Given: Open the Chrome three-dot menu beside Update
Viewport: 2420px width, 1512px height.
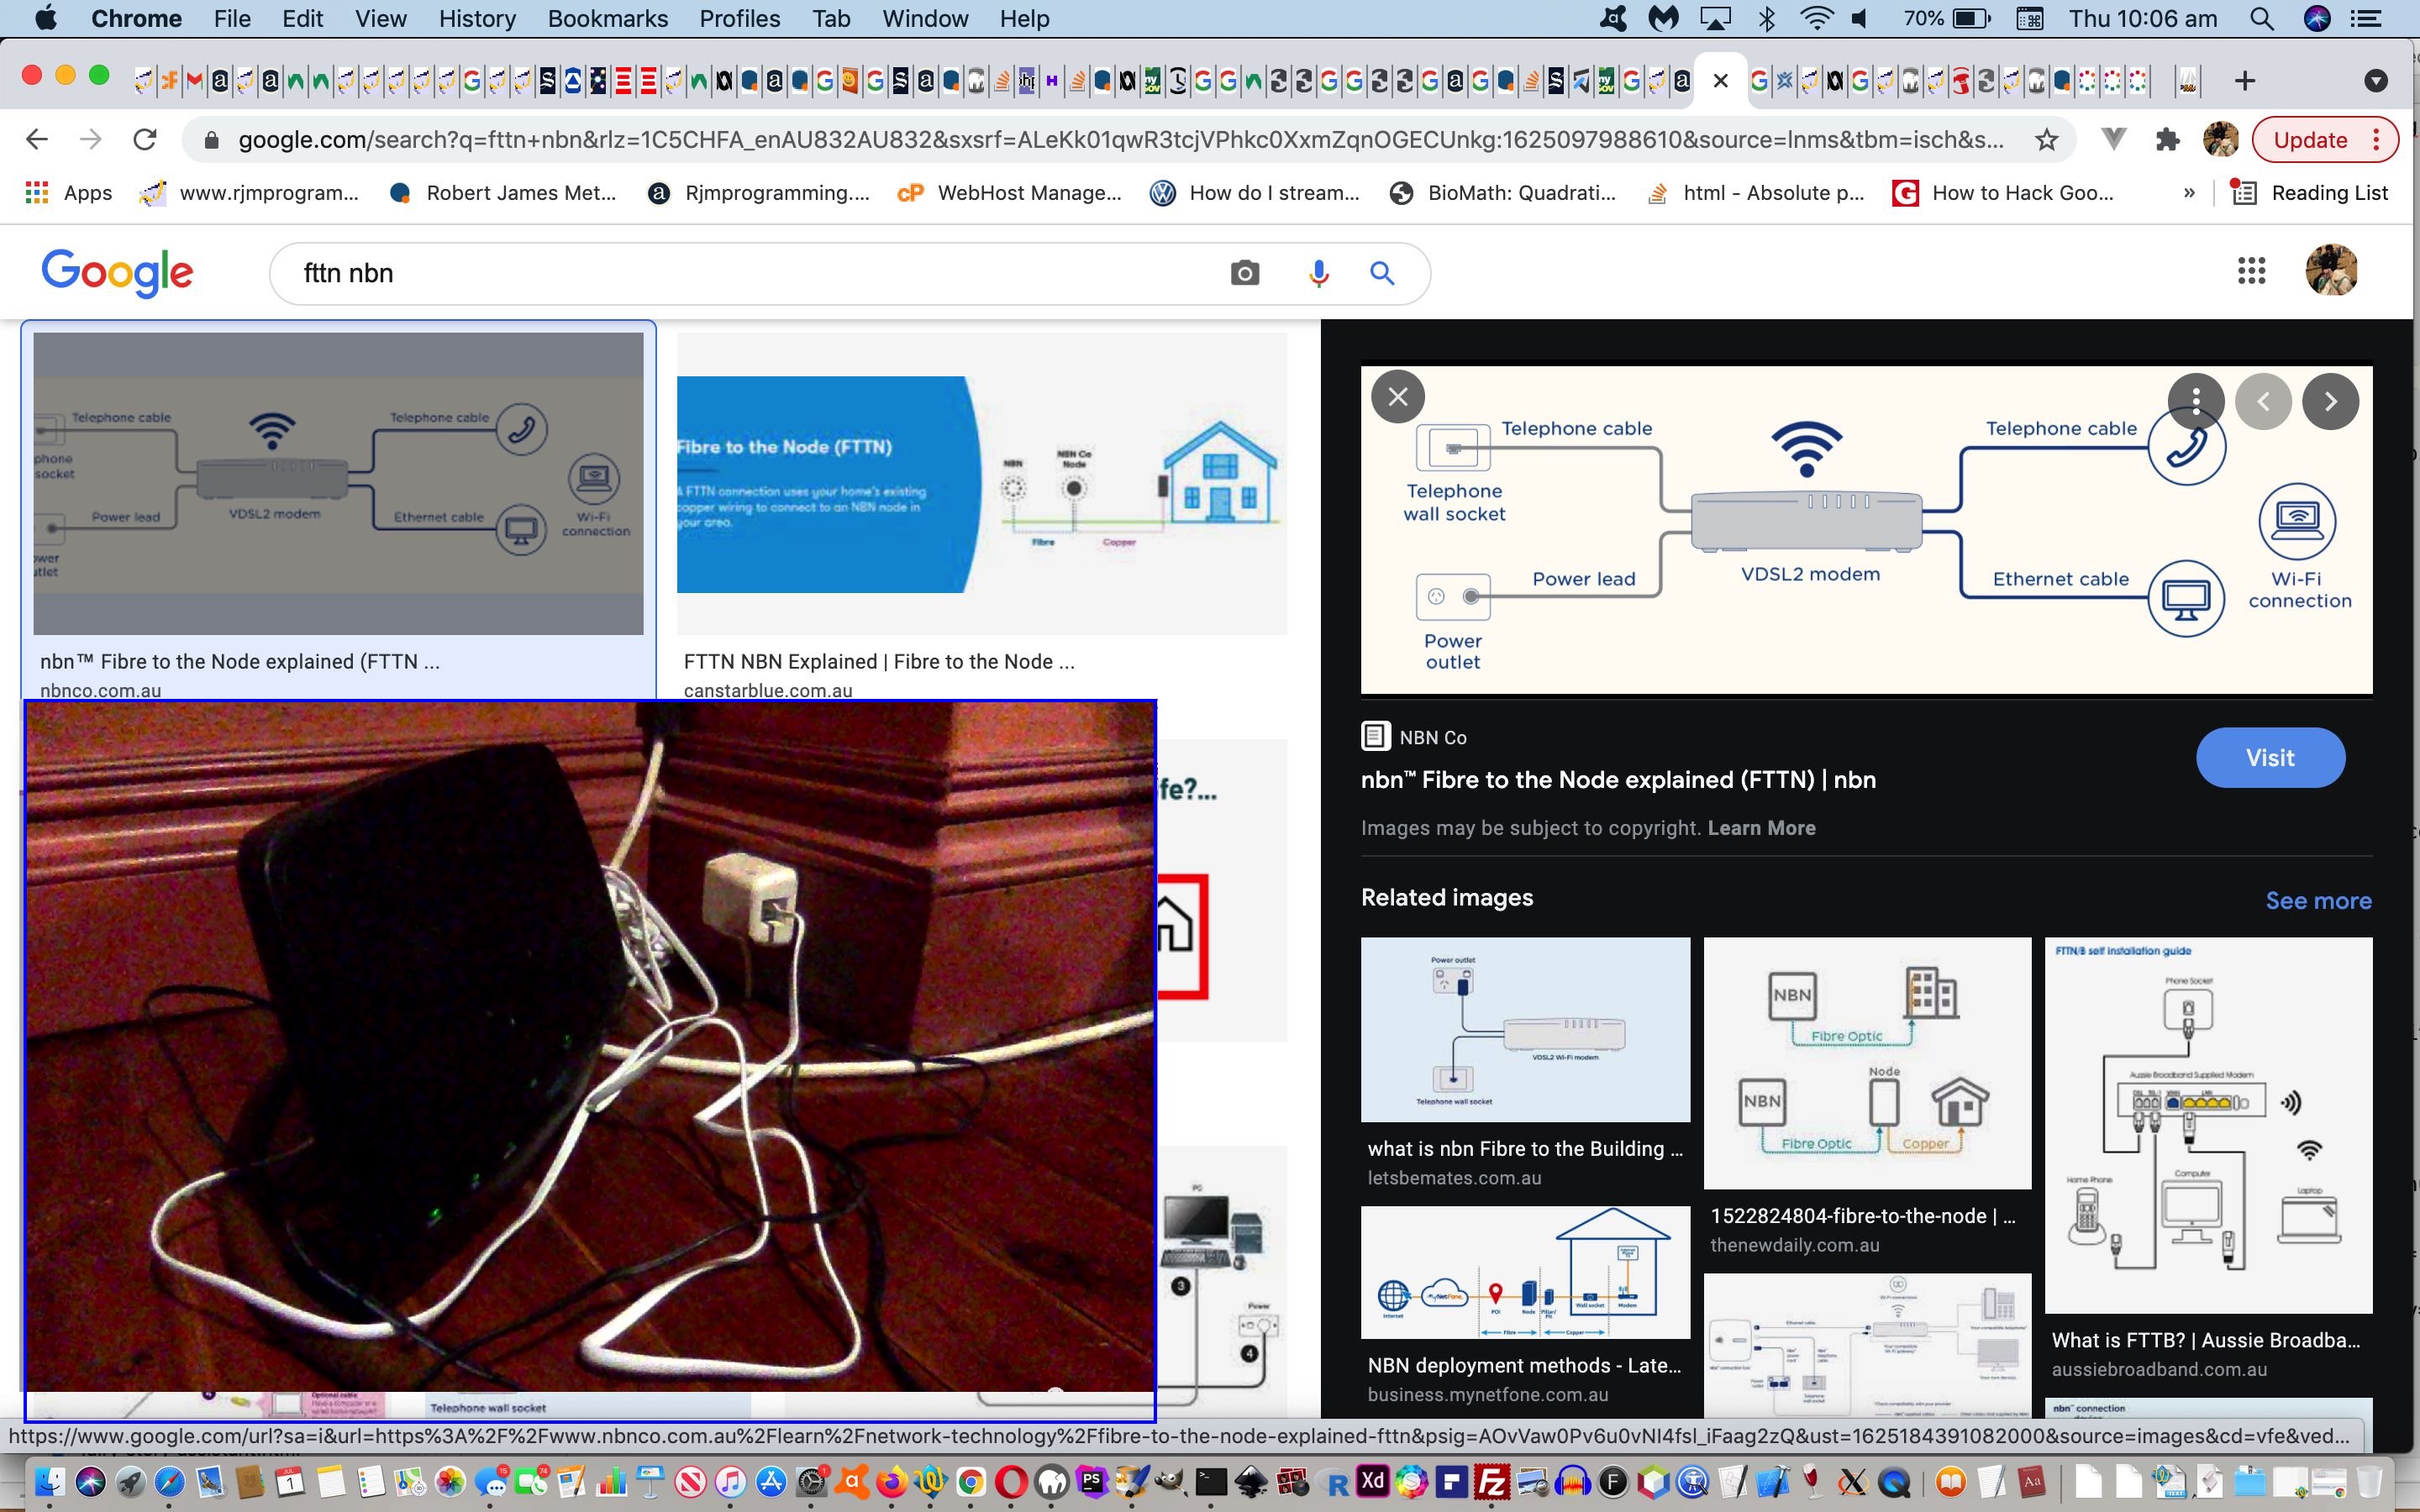Looking at the screenshot, I should [x=2377, y=140].
